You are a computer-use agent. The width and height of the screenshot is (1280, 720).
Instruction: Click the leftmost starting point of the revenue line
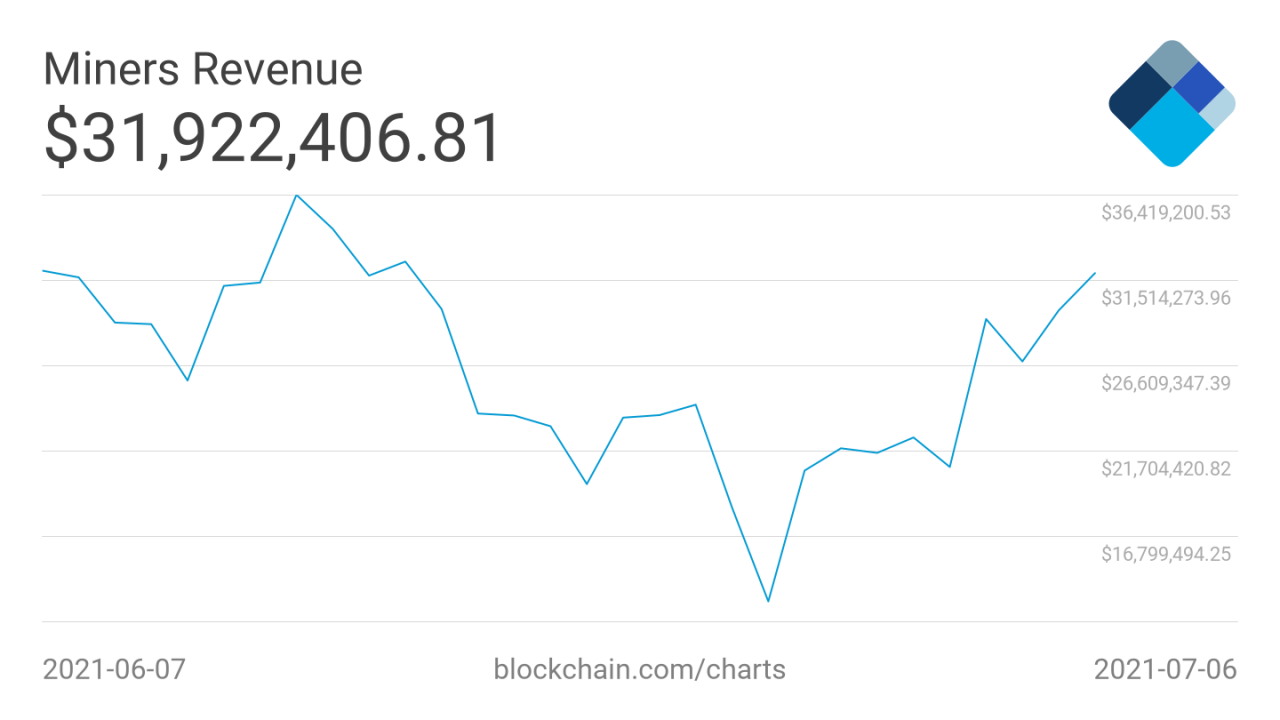43,271
